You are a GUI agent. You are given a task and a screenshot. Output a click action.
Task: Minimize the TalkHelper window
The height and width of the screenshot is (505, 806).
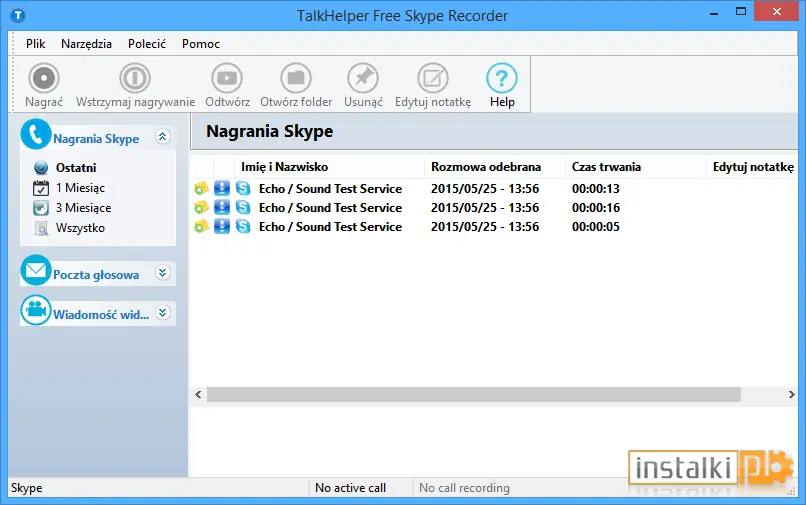pyautogui.click(x=714, y=13)
